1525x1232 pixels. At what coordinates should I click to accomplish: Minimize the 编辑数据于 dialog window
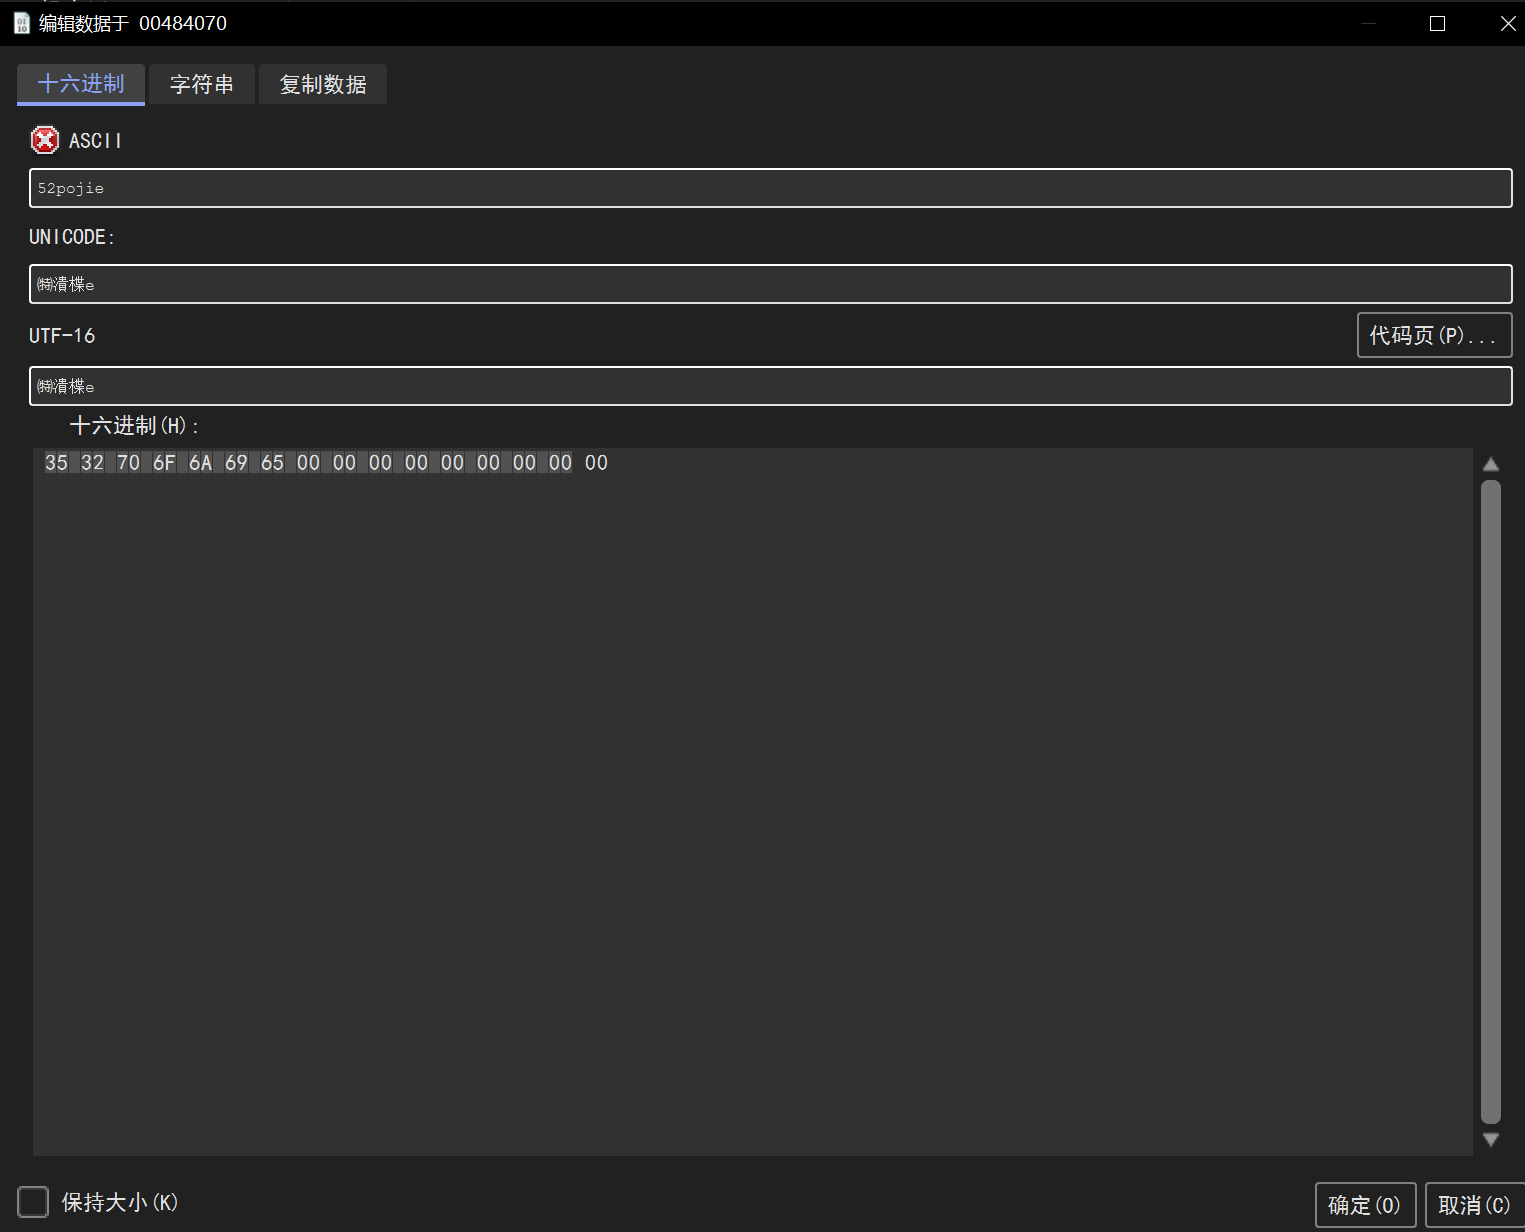tap(1368, 23)
